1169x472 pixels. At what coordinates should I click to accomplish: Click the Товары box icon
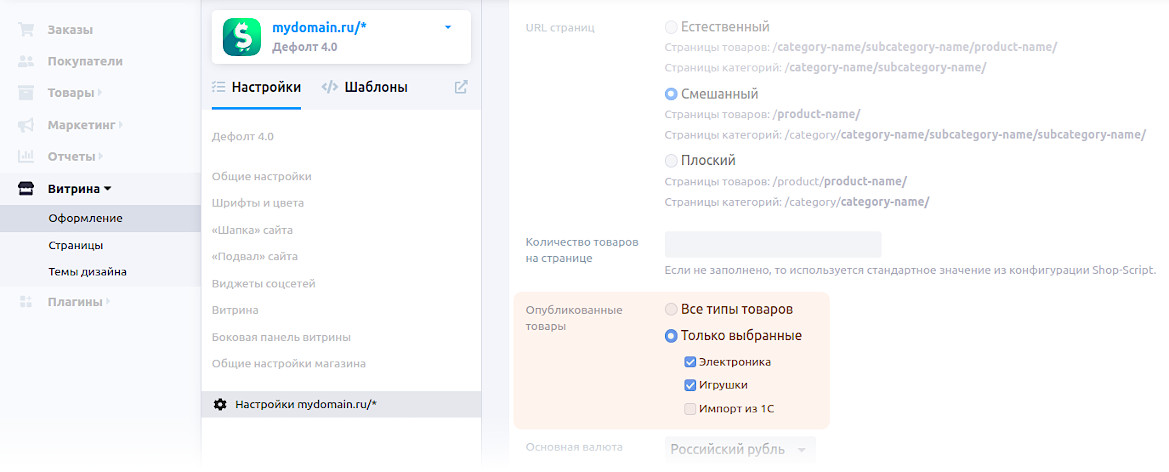coord(26,93)
